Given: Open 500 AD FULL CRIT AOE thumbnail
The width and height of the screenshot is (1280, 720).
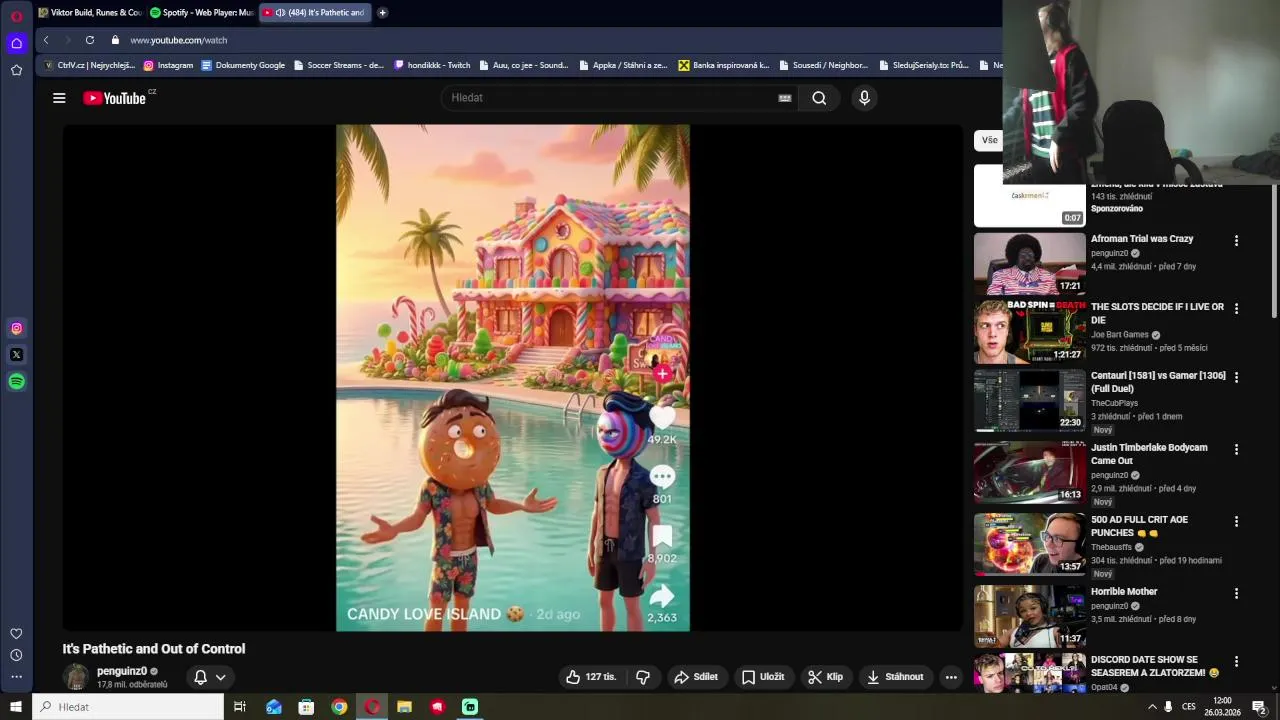Looking at the screenshot, I should (1029, 544).
